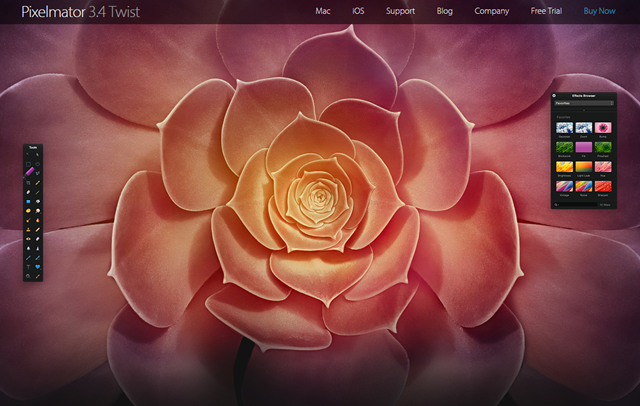The image size is (640, 406).
Task: Select the blue heart Shape tool
Action: pyautogui.click(x=39, y=267)
